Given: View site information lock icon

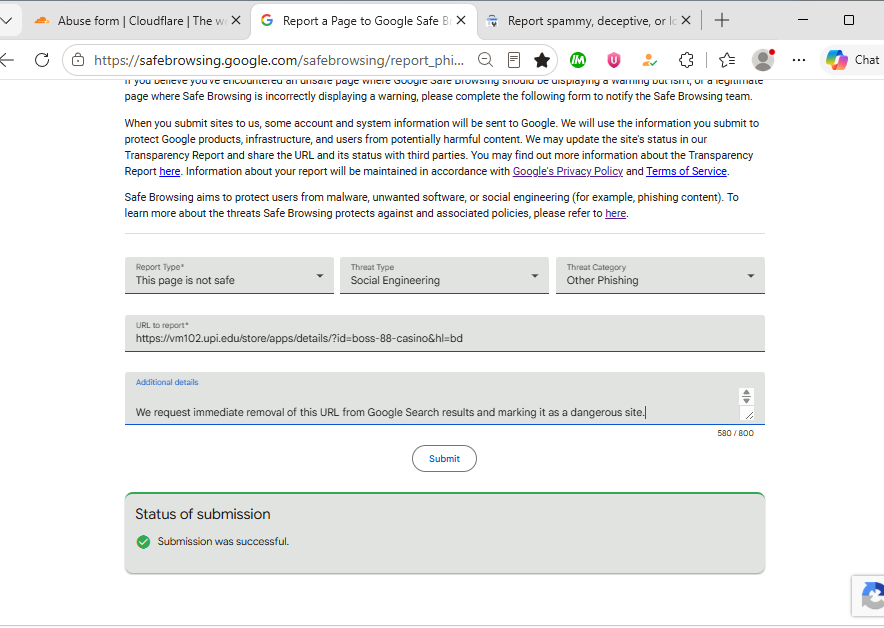Looking at the screenshot, I should (78, 60).
